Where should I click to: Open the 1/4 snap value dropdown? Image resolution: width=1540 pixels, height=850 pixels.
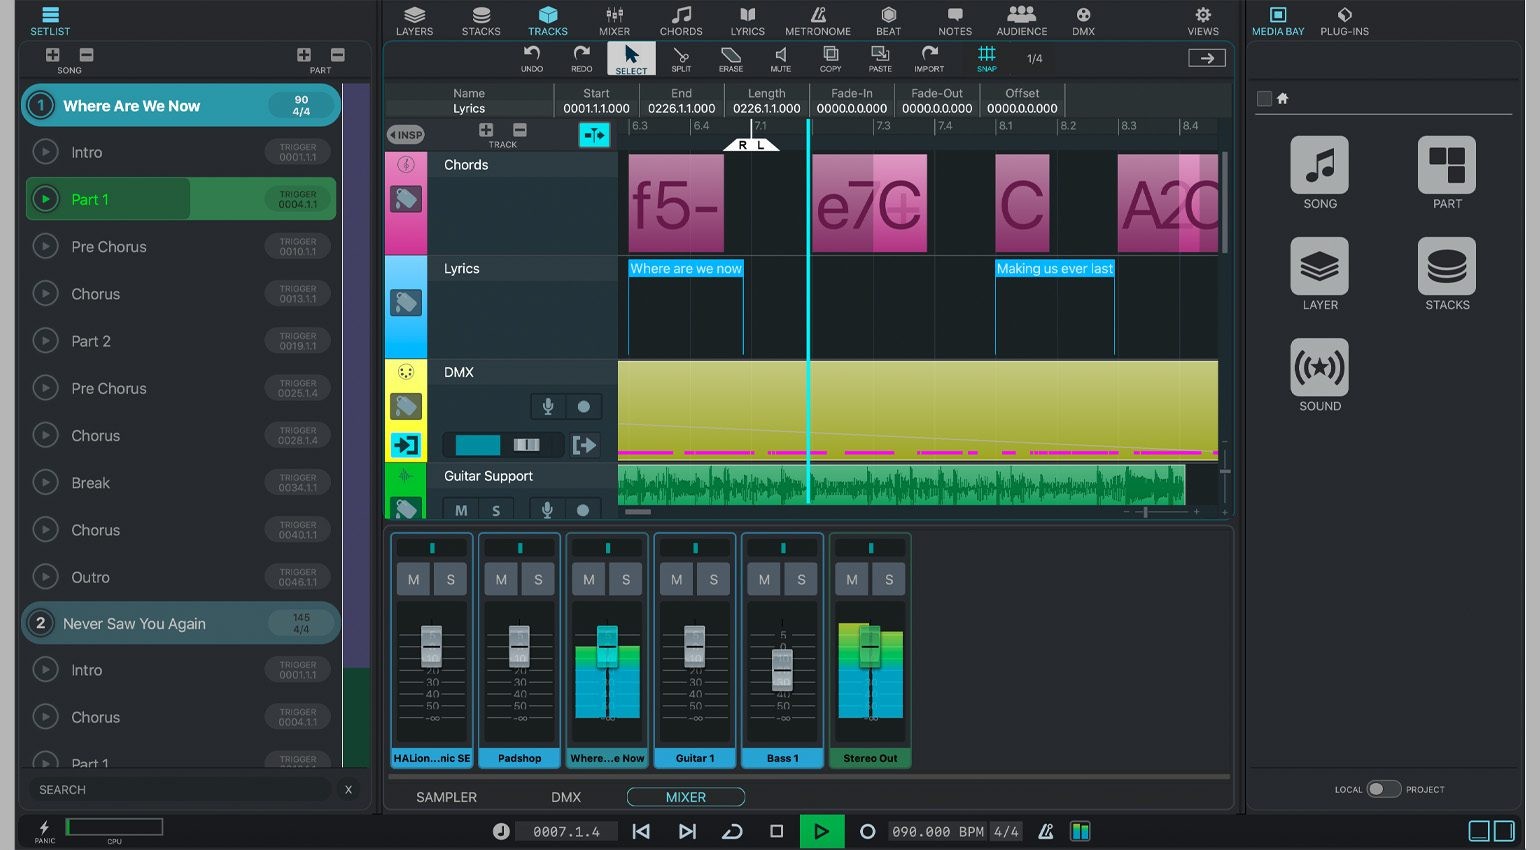[1033, 58]
